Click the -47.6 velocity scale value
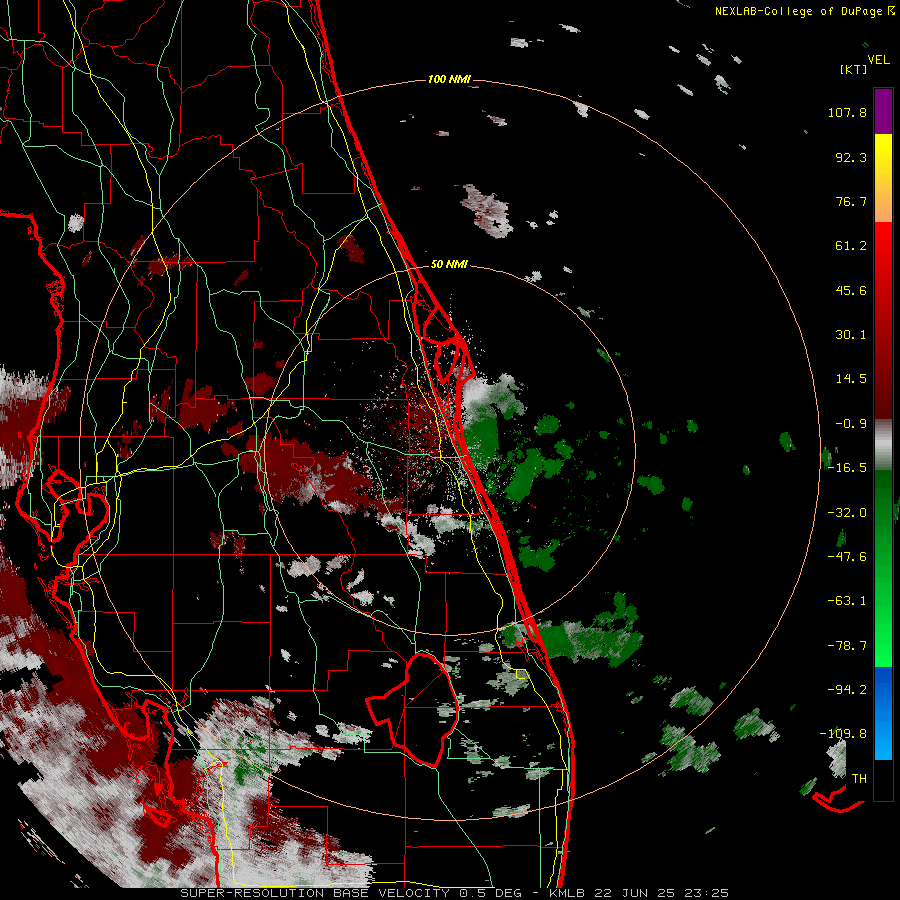 coord(847,557)
